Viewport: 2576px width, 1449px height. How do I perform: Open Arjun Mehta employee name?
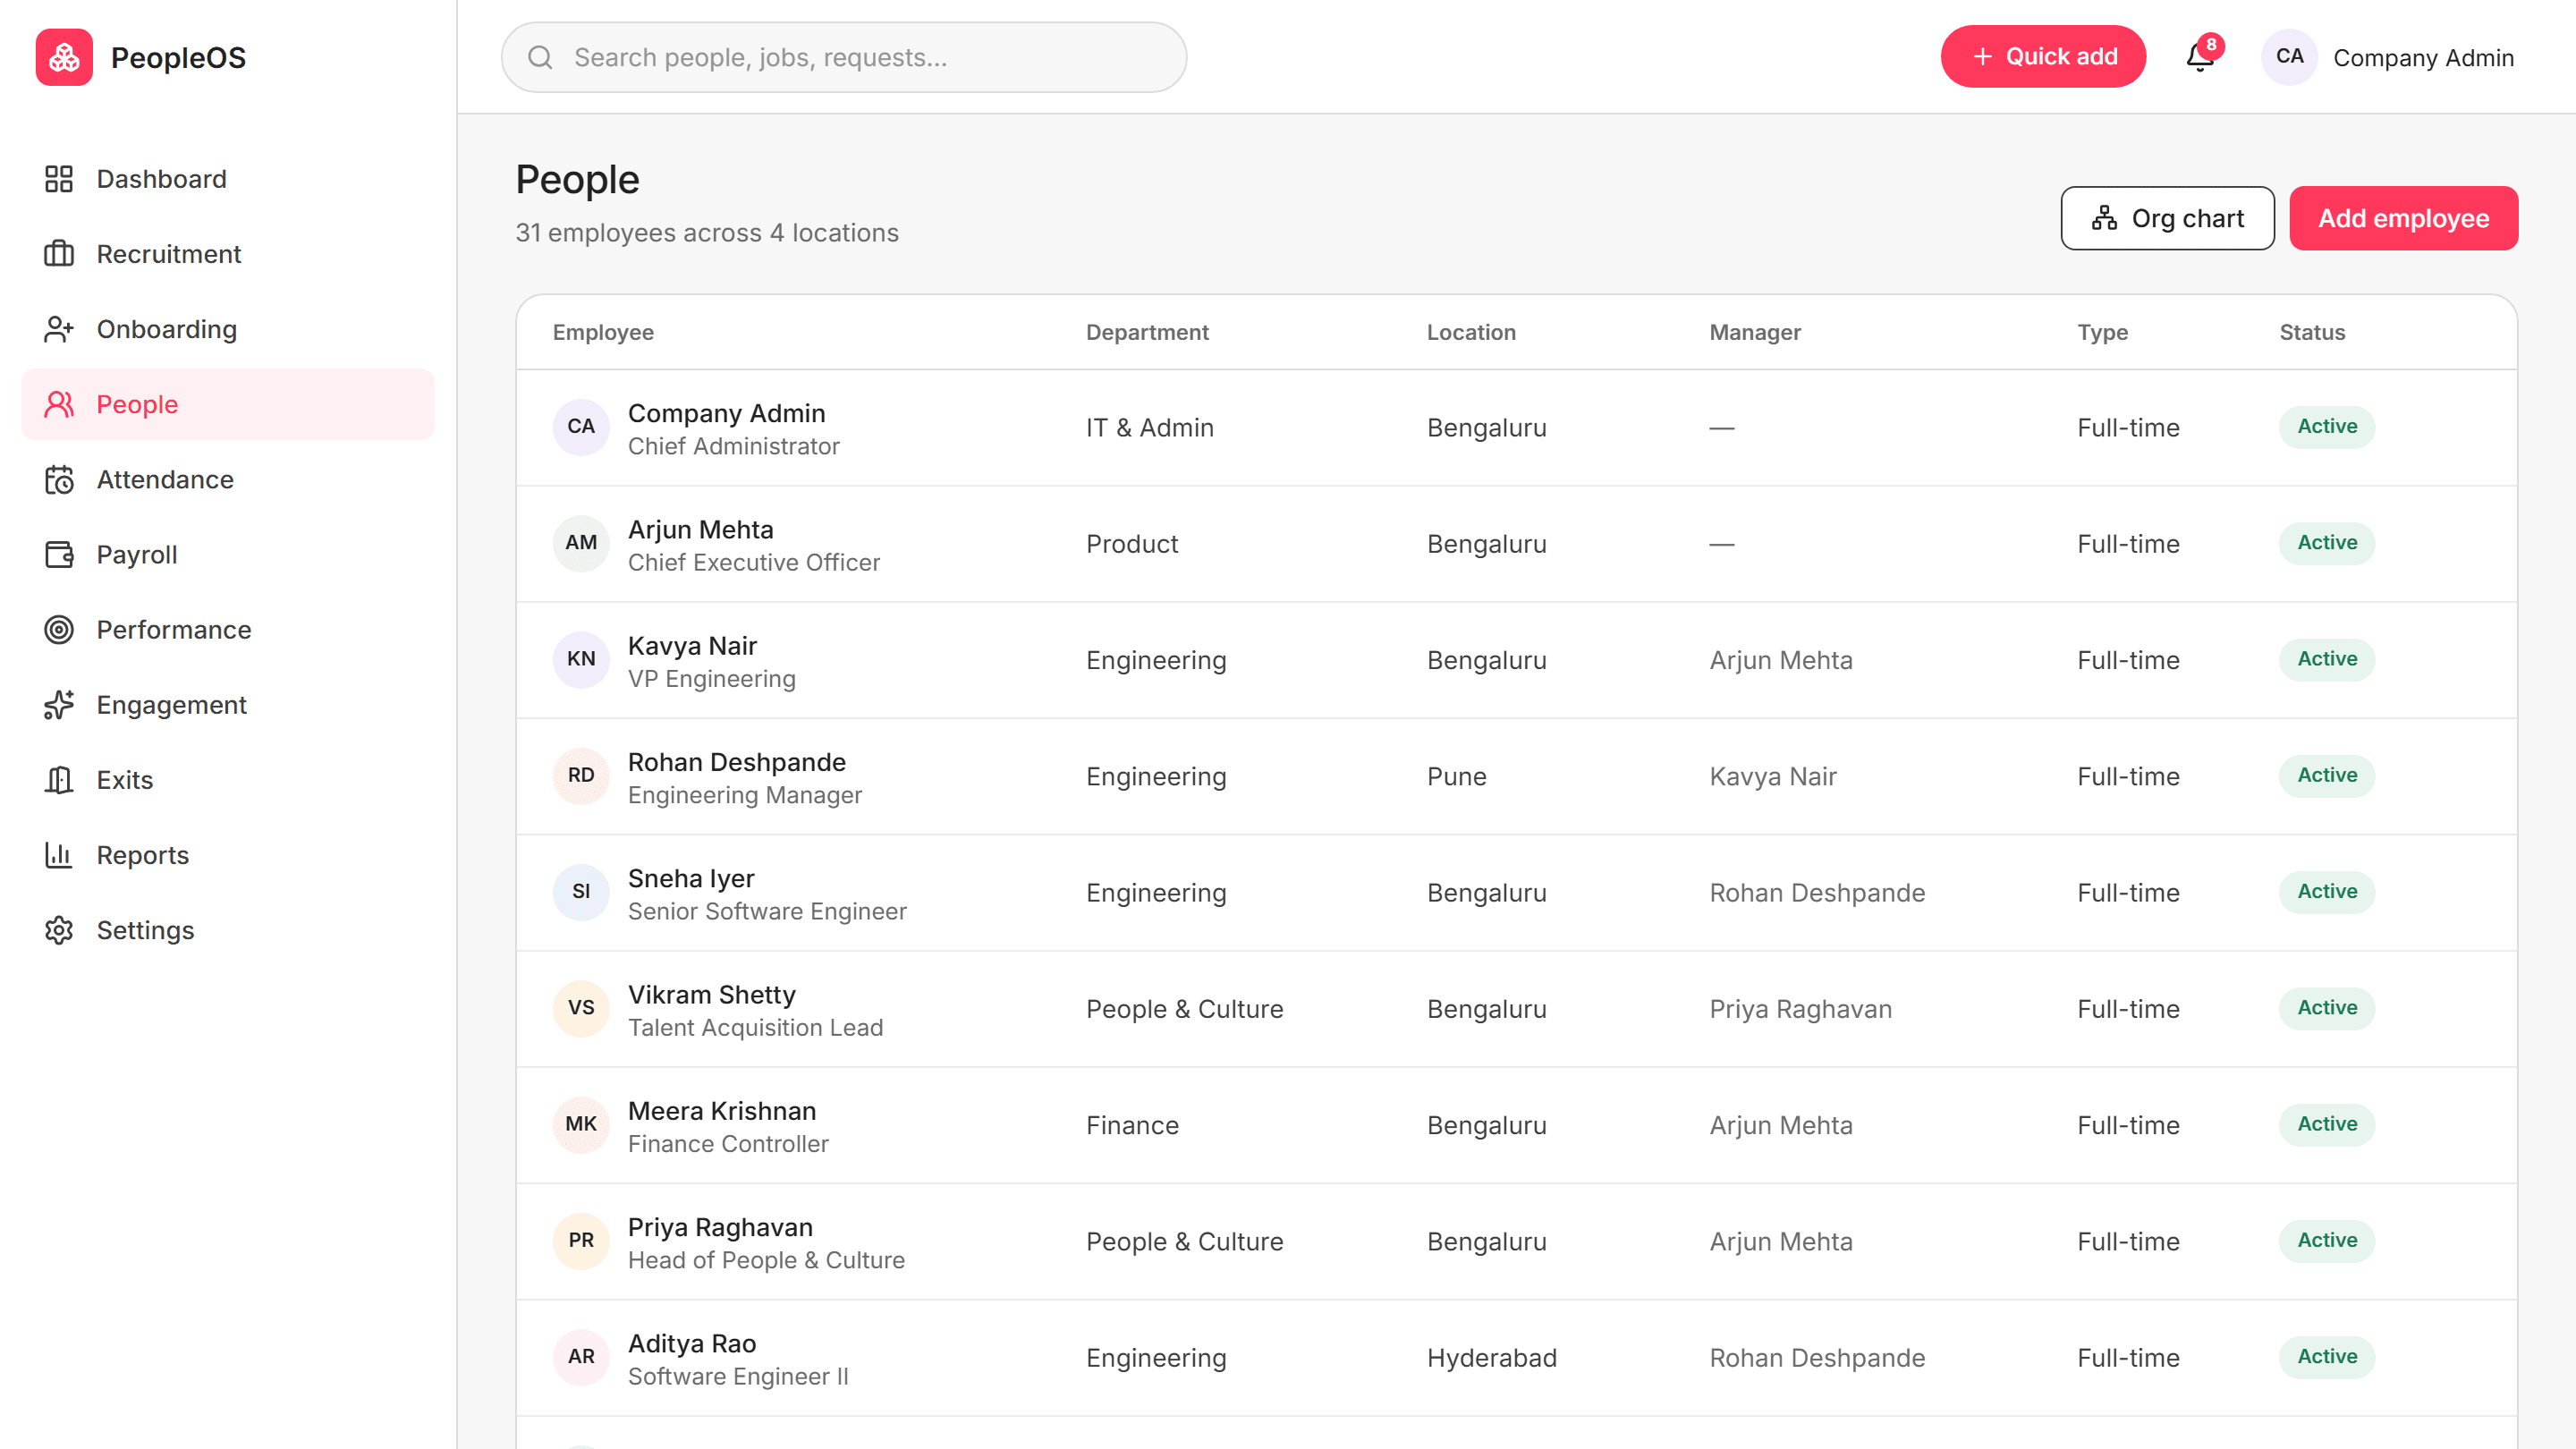pyautogui.click(x=700, y=529)
